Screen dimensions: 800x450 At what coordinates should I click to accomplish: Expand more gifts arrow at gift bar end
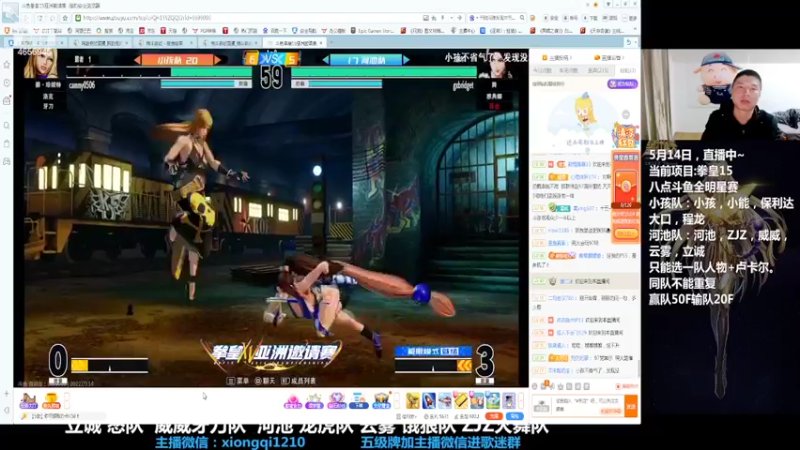click(521, 401)
